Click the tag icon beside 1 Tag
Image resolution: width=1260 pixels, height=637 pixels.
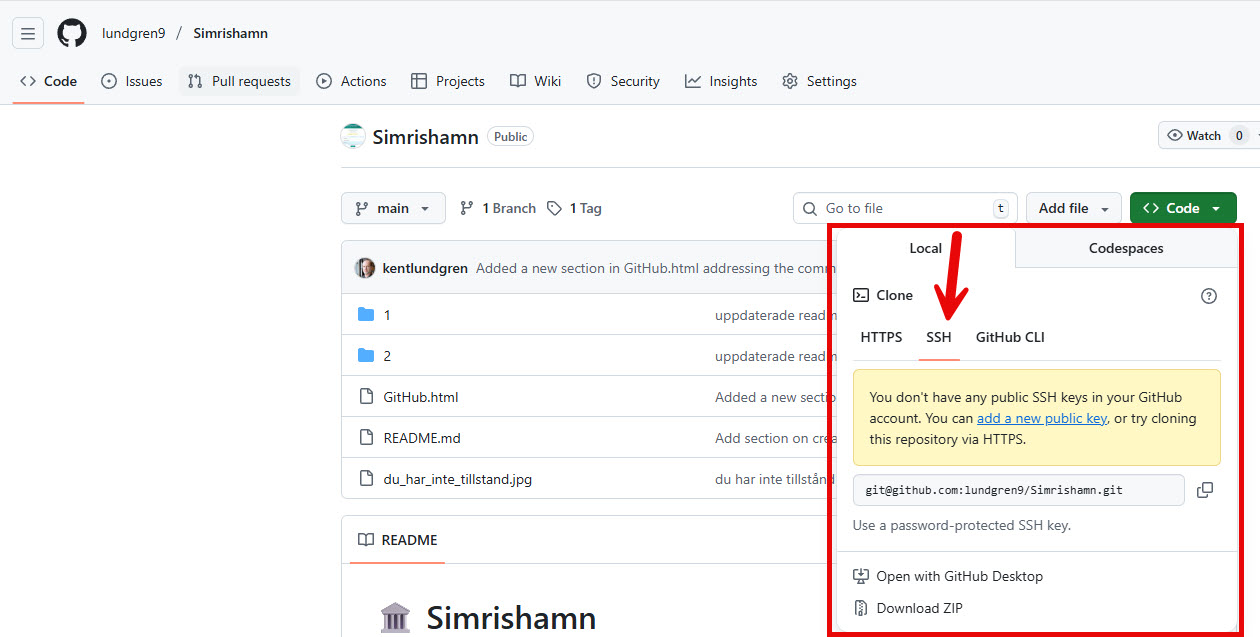pos(555,207)
